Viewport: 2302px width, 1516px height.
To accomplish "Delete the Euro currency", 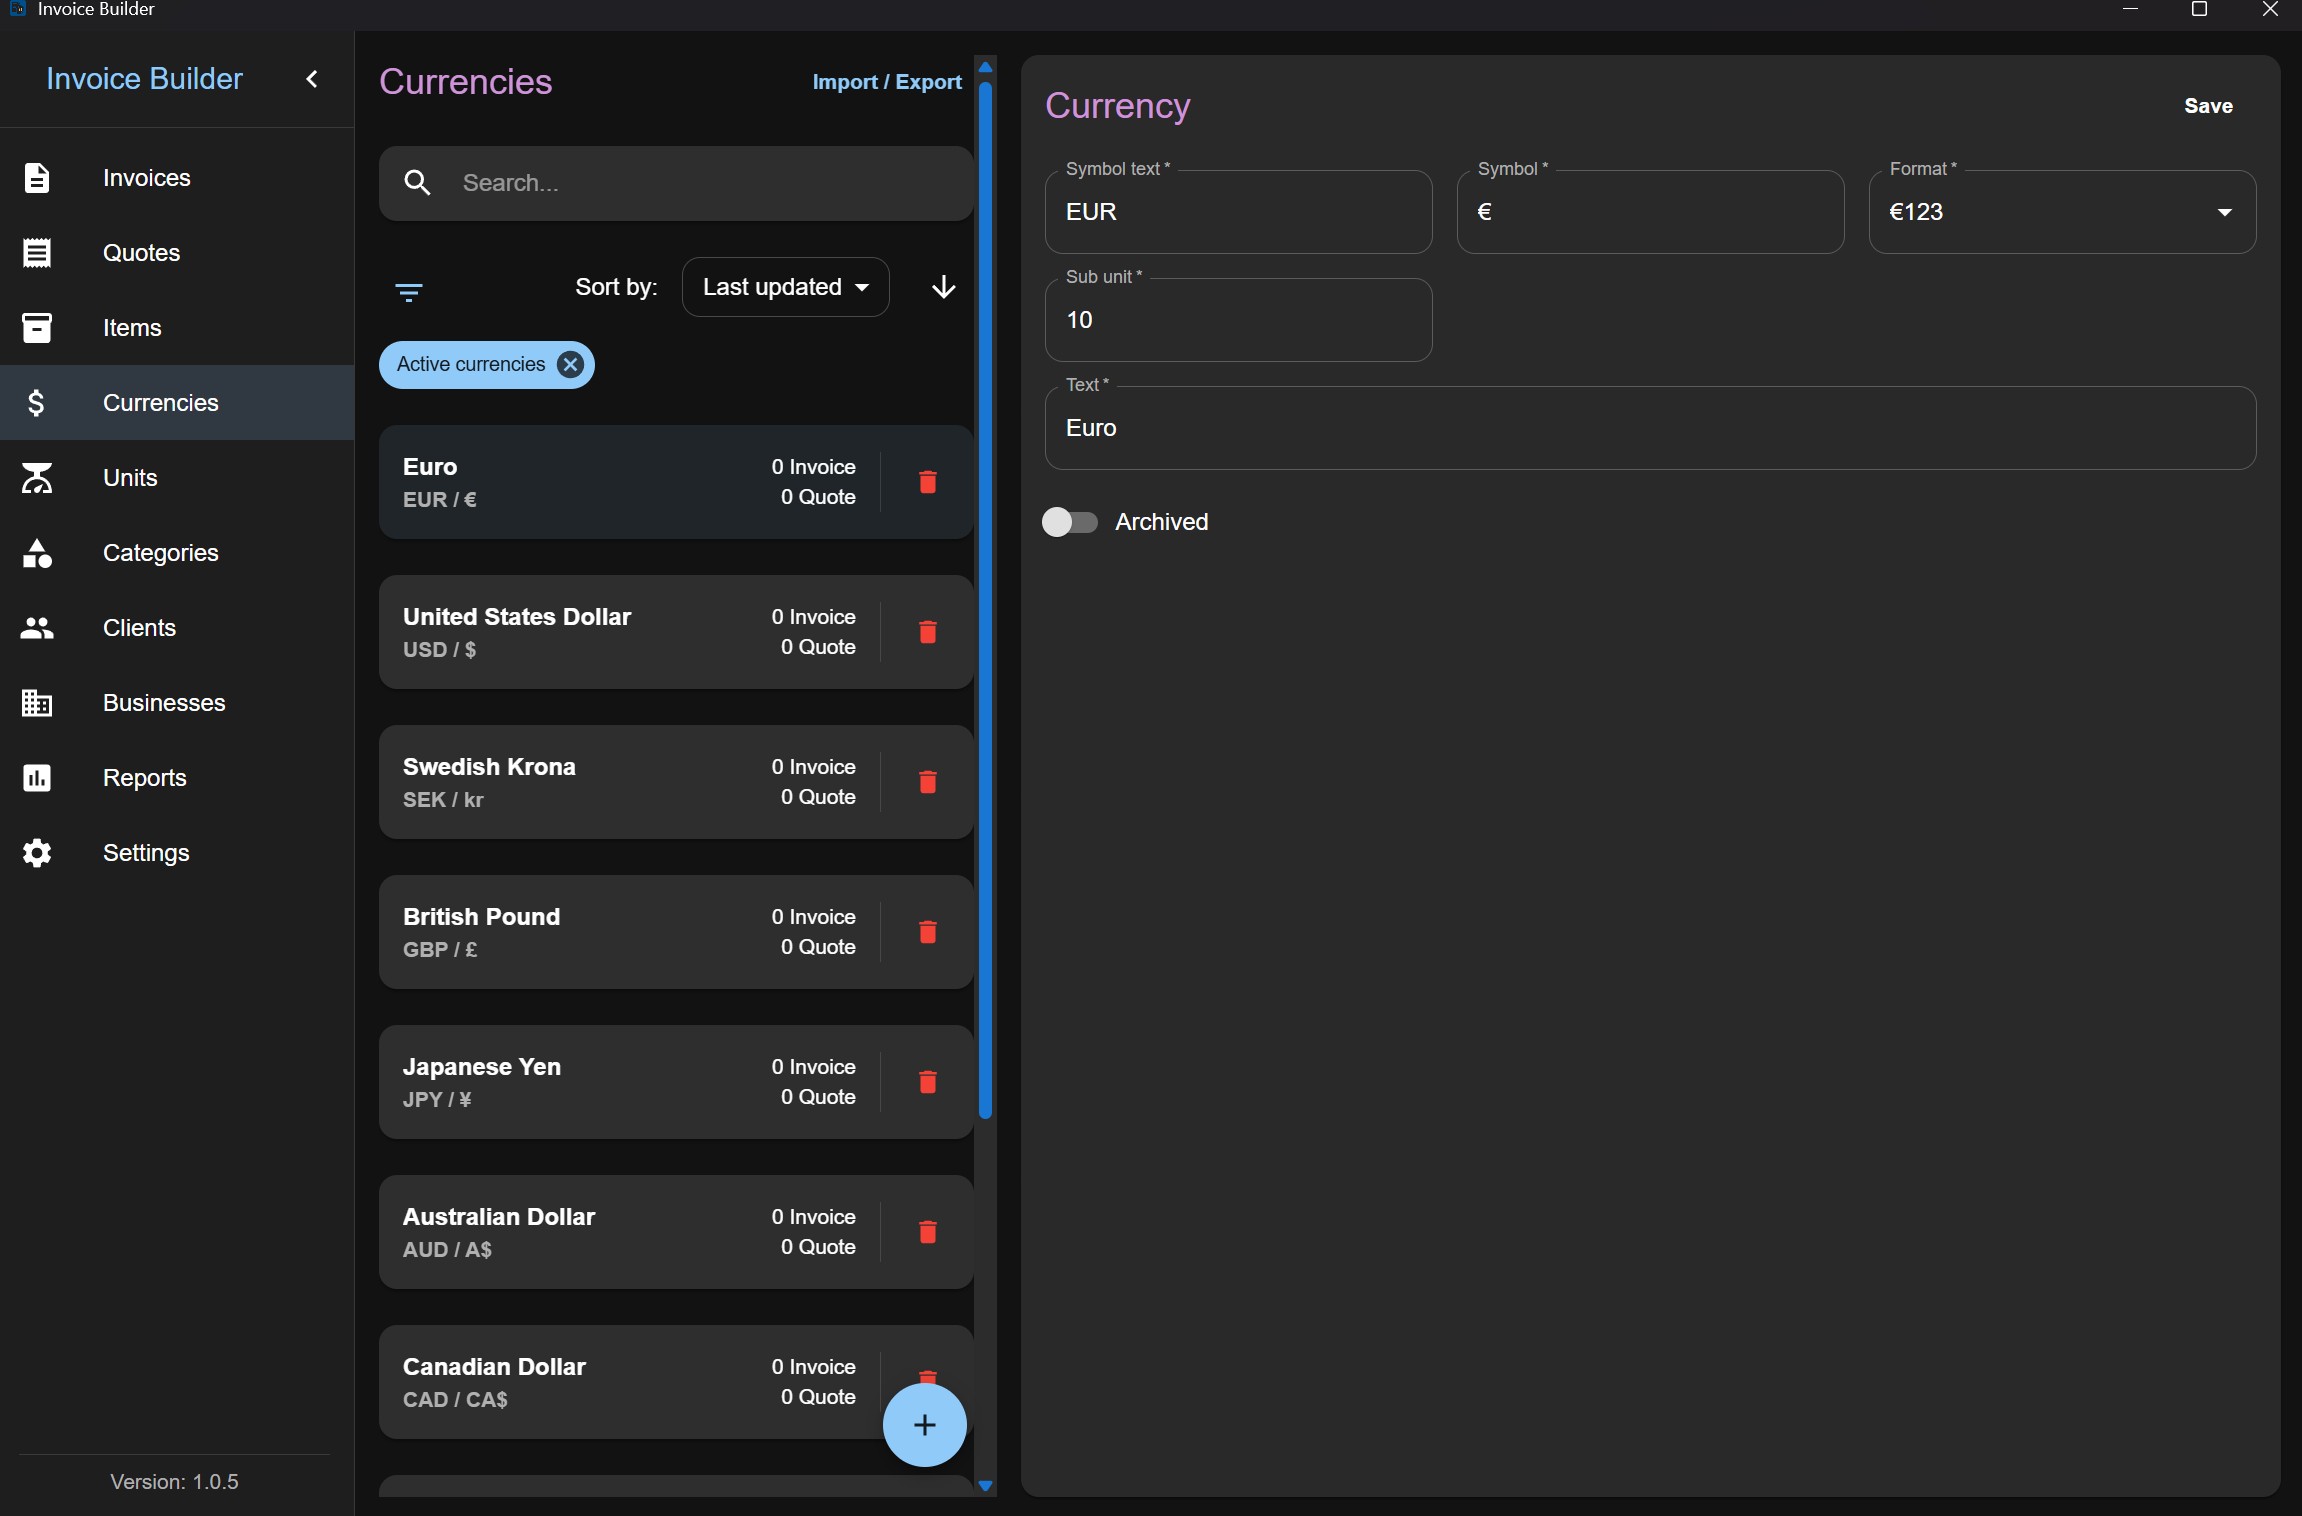I will tap(928, 482).
